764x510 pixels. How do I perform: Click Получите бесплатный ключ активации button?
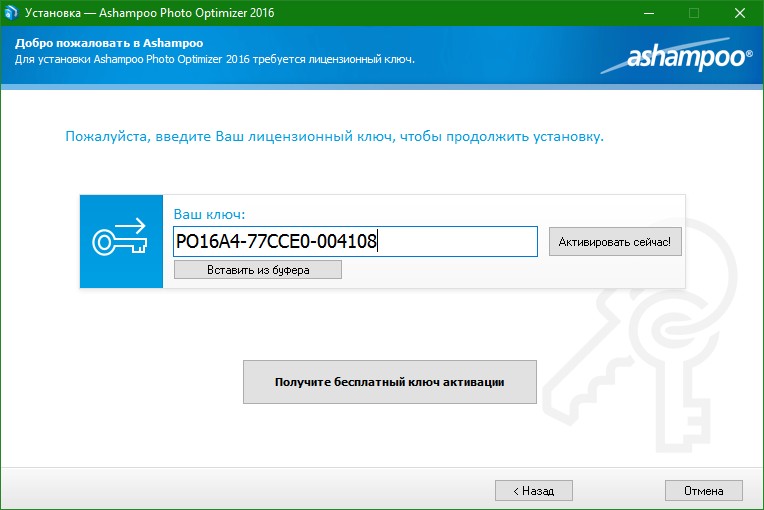(x=390, y=382)
